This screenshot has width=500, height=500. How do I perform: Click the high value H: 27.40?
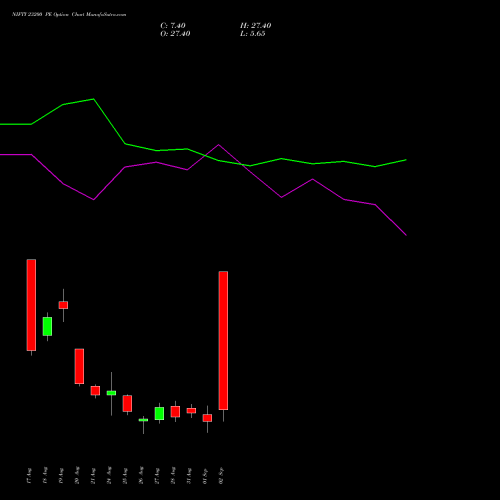click(256, 26)
